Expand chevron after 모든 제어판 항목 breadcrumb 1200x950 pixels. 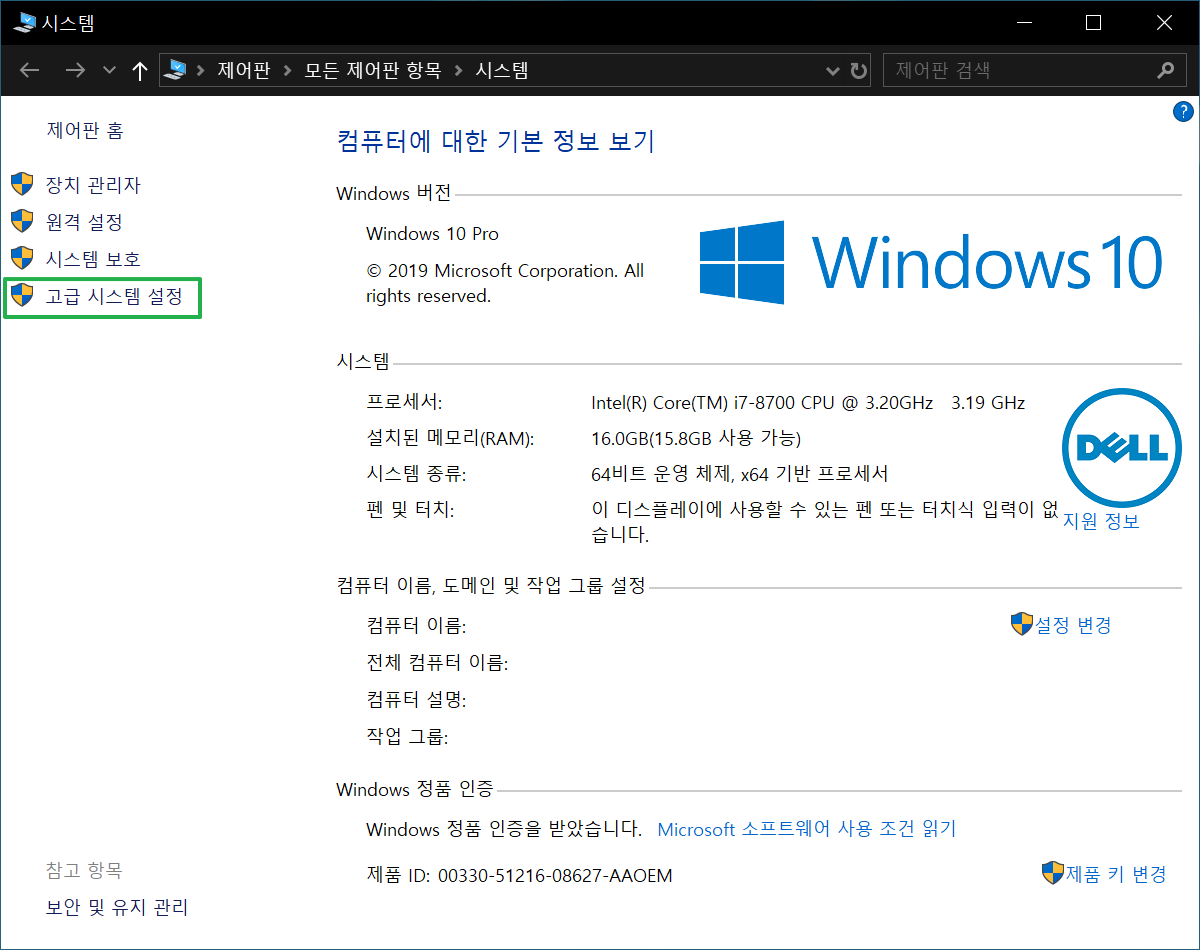point(459,70)
